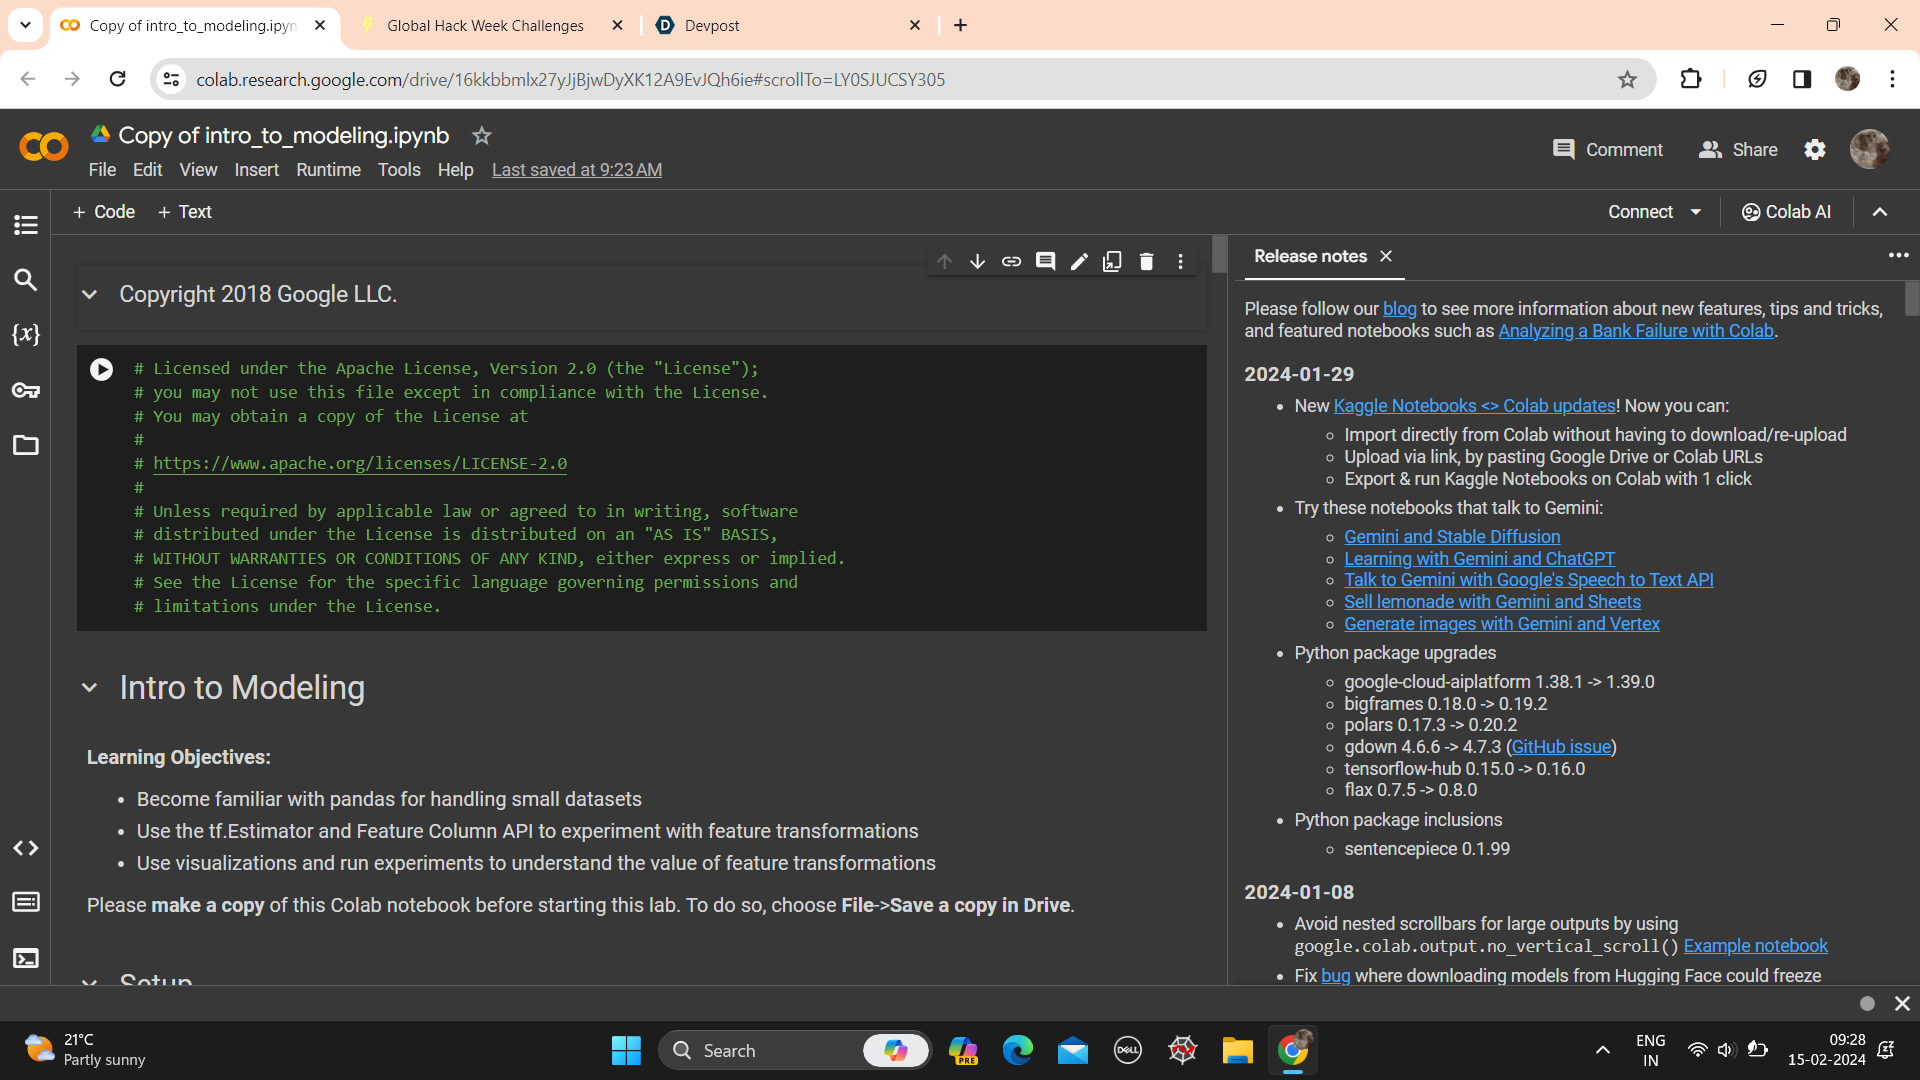This screenshot has width=1920, height=1080.
Task: Add a new Code cell
Action: [104, 212]
